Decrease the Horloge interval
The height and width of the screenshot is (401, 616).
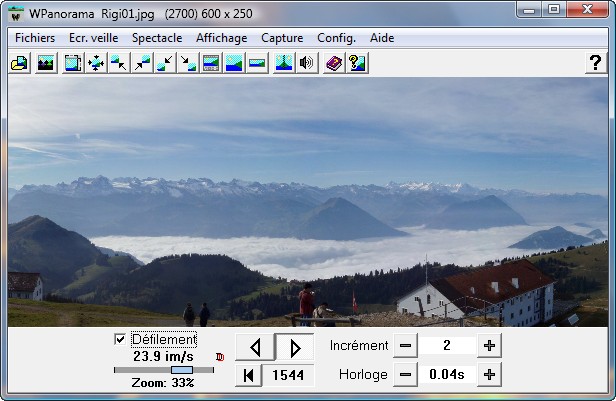405,375
